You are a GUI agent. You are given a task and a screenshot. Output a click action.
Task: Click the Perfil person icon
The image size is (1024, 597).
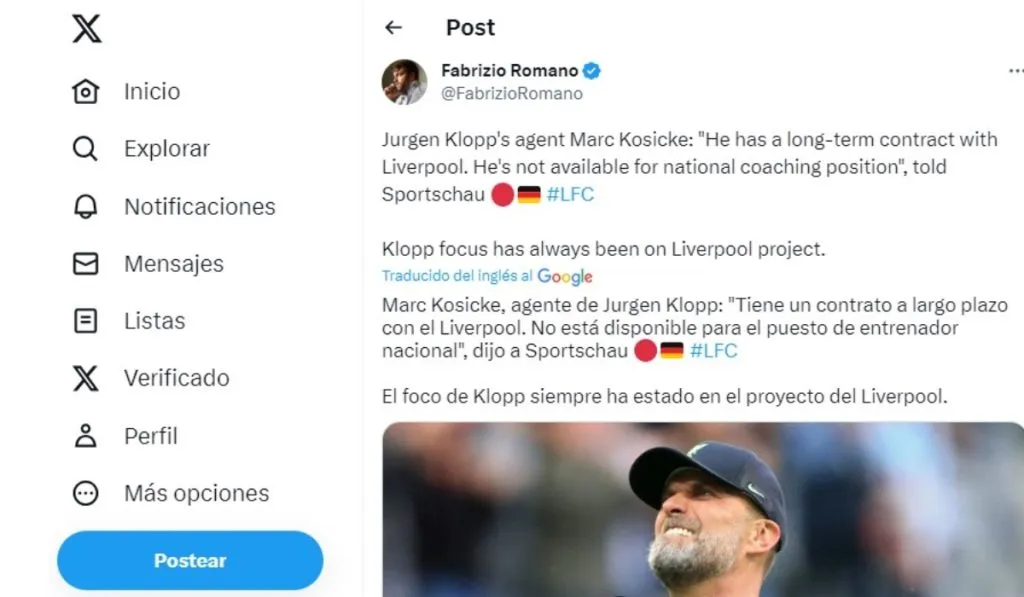click(x=86, y=436)
